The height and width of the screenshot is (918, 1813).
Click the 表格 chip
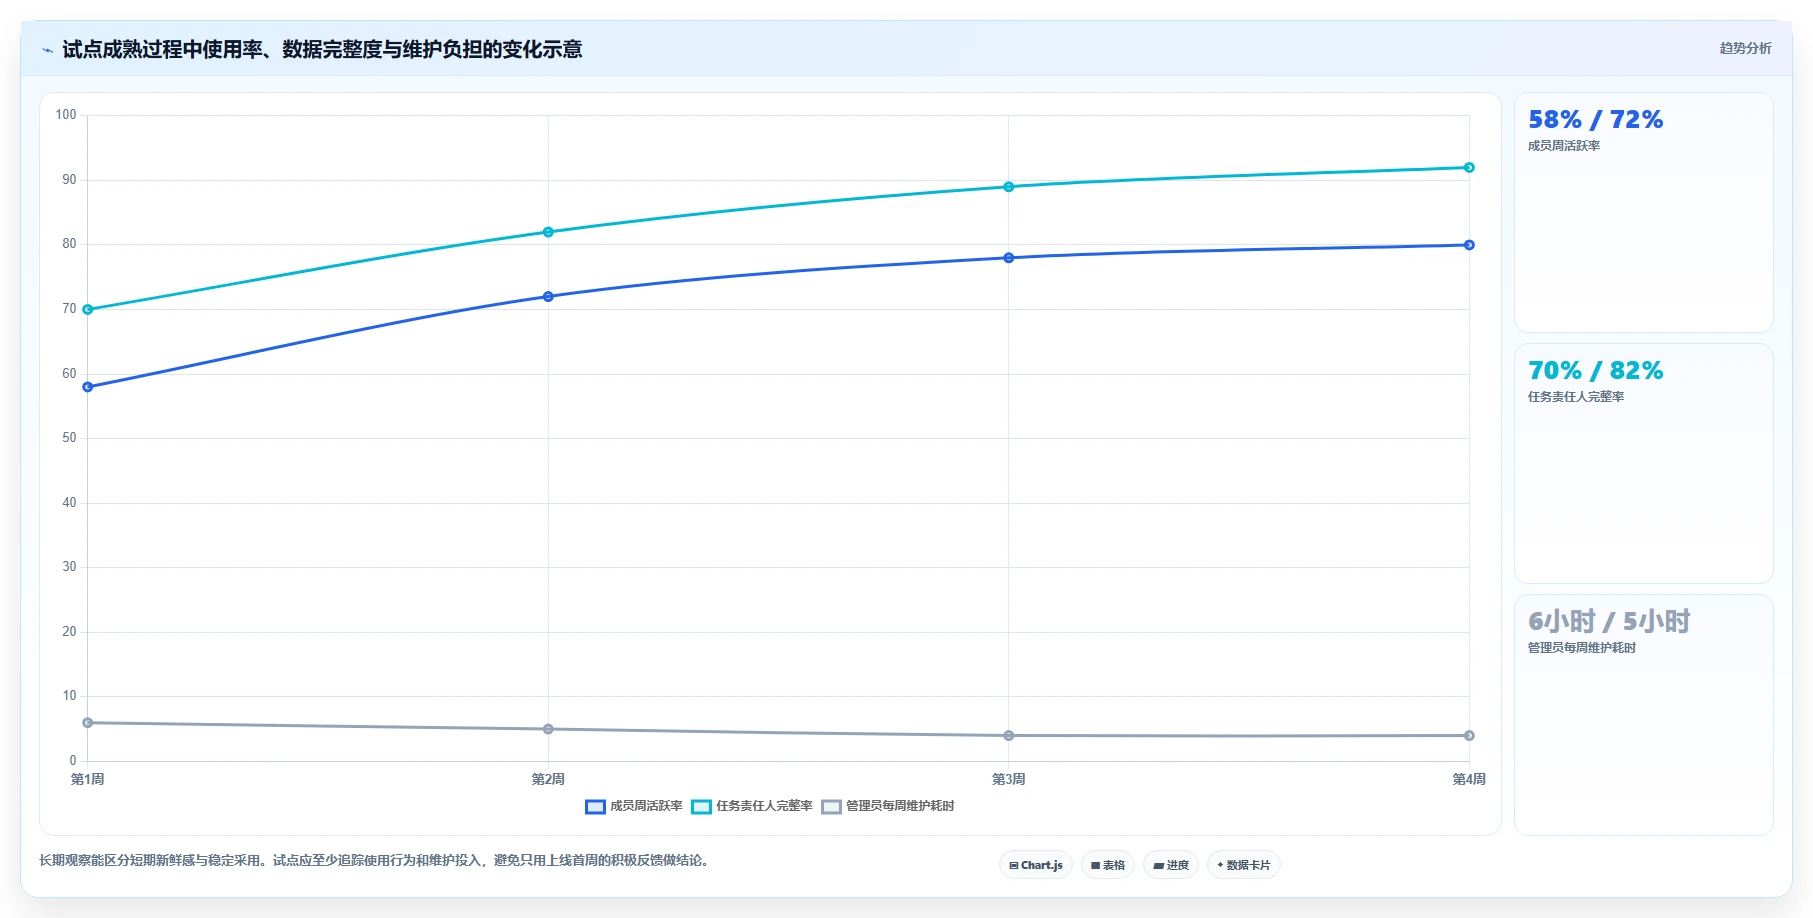pos(1108,865)
